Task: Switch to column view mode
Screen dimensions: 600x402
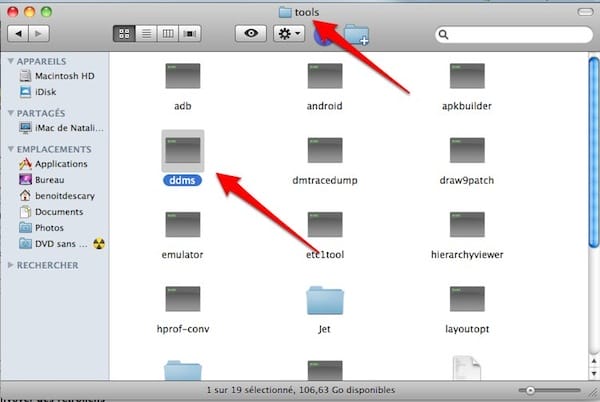Action: 167,34
